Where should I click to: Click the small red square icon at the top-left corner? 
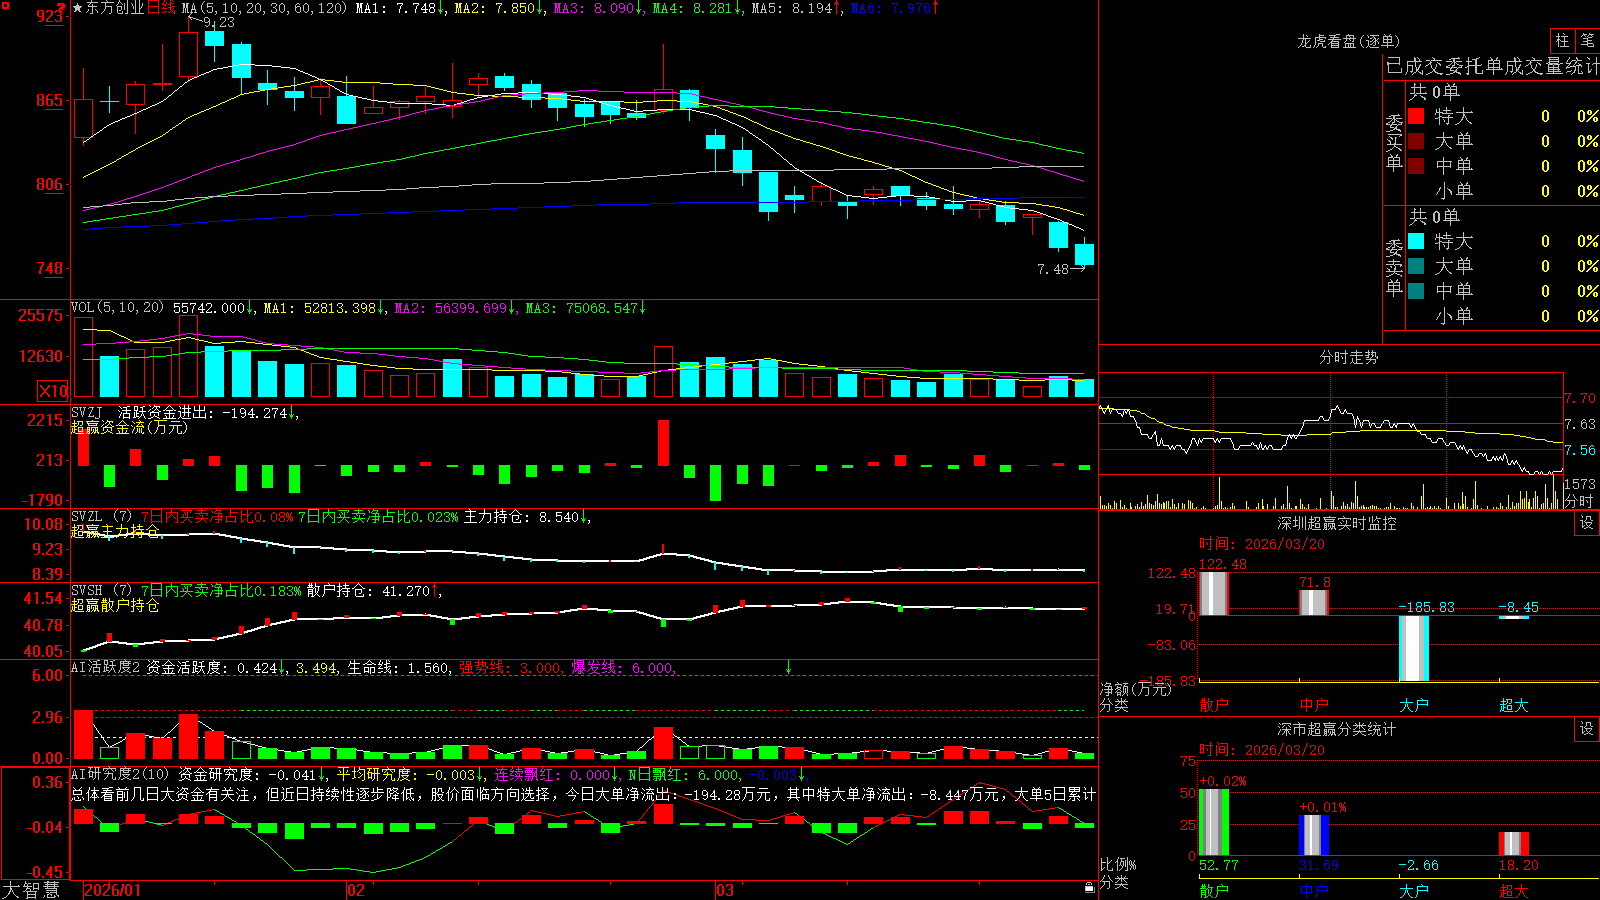click(x=4, y=4)
